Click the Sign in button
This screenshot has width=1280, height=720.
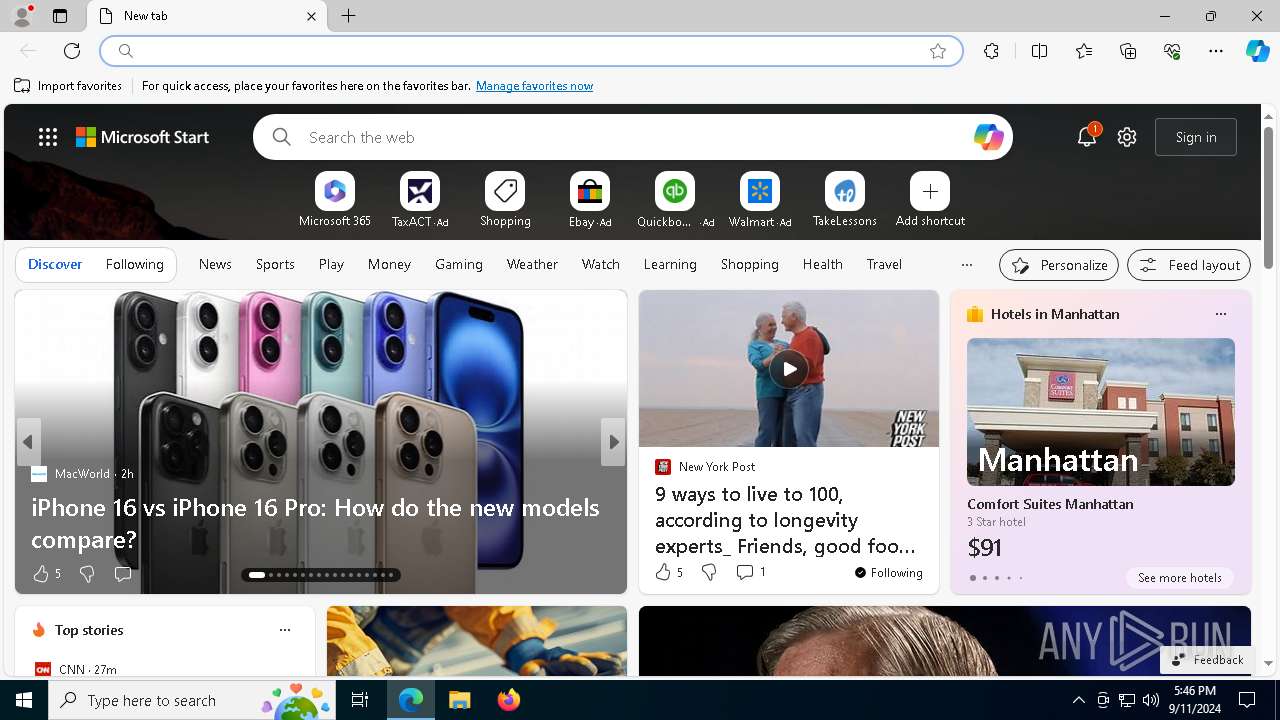1196,137
